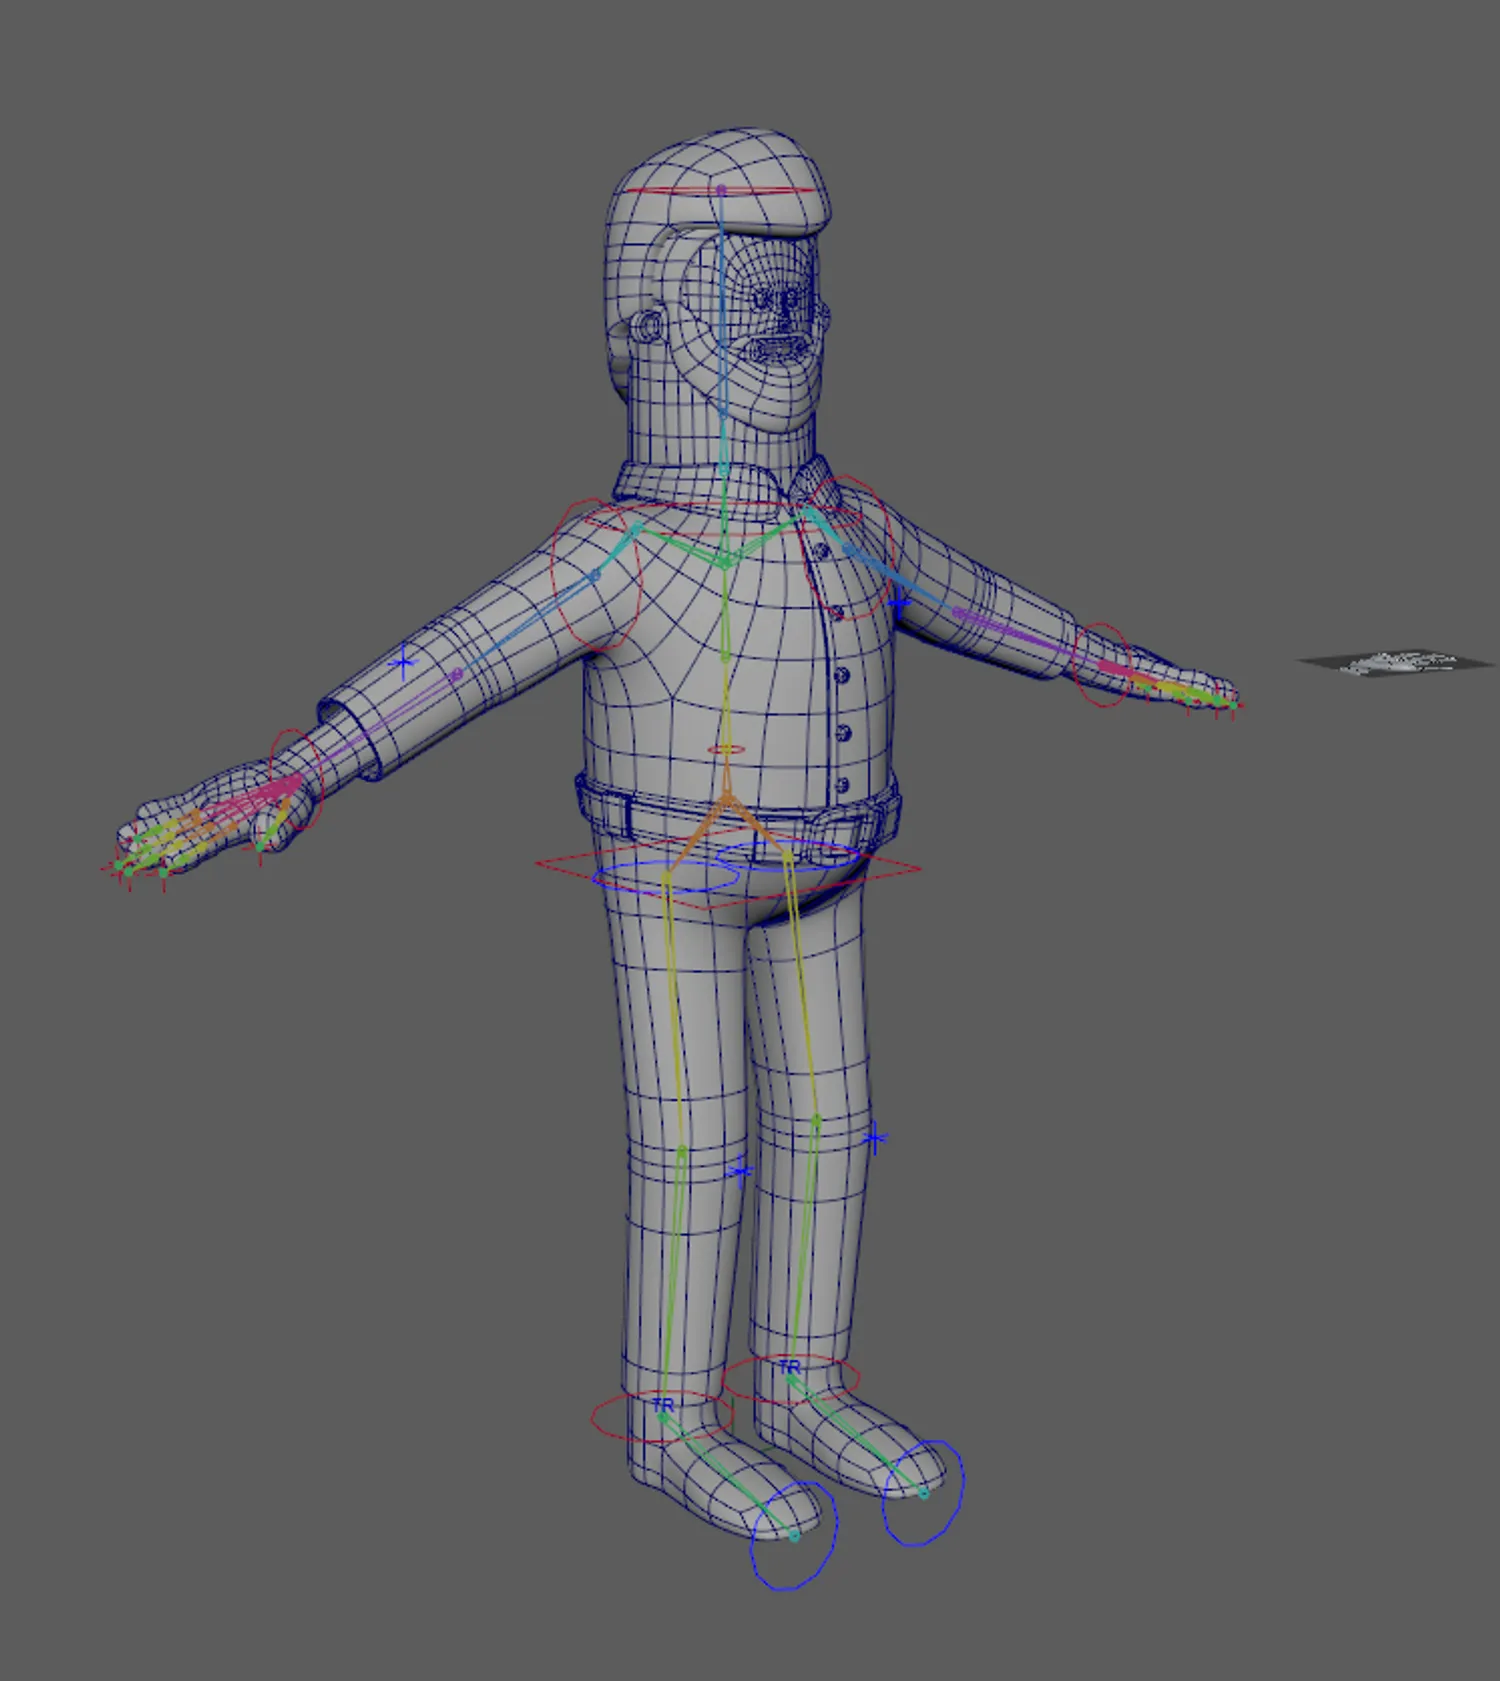
Task: Select the chest joint where clavicles meet
Action: [x=724, y=565]
